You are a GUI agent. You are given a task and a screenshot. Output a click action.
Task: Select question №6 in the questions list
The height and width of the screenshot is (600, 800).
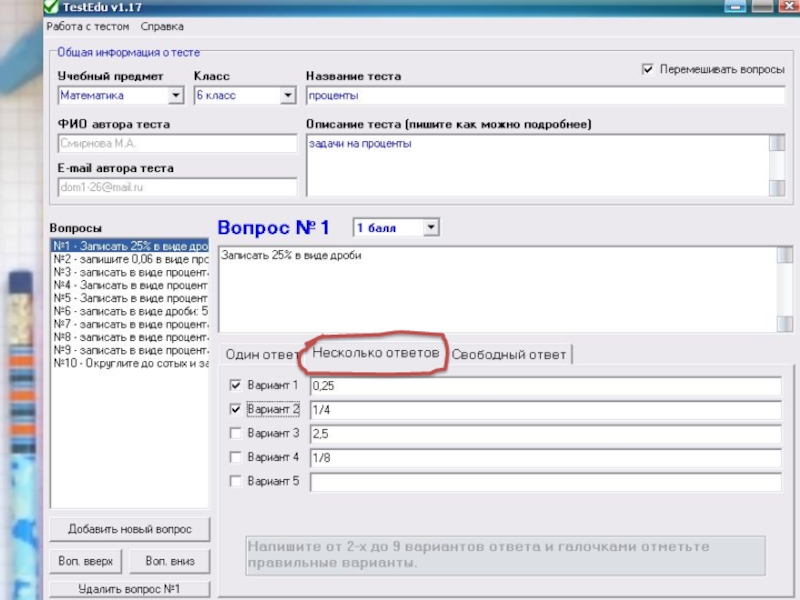tap(130, 311)
